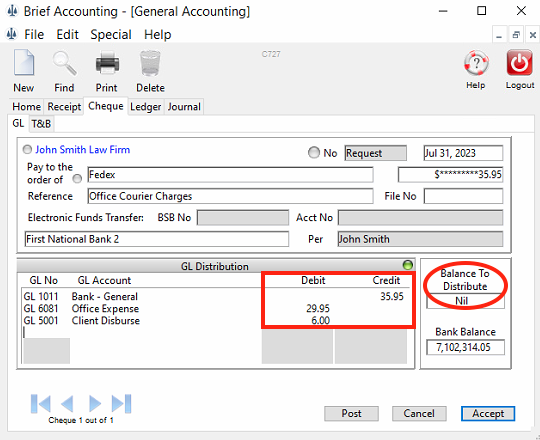
Task: Click the Print printer icon
Action: point(107,63)
